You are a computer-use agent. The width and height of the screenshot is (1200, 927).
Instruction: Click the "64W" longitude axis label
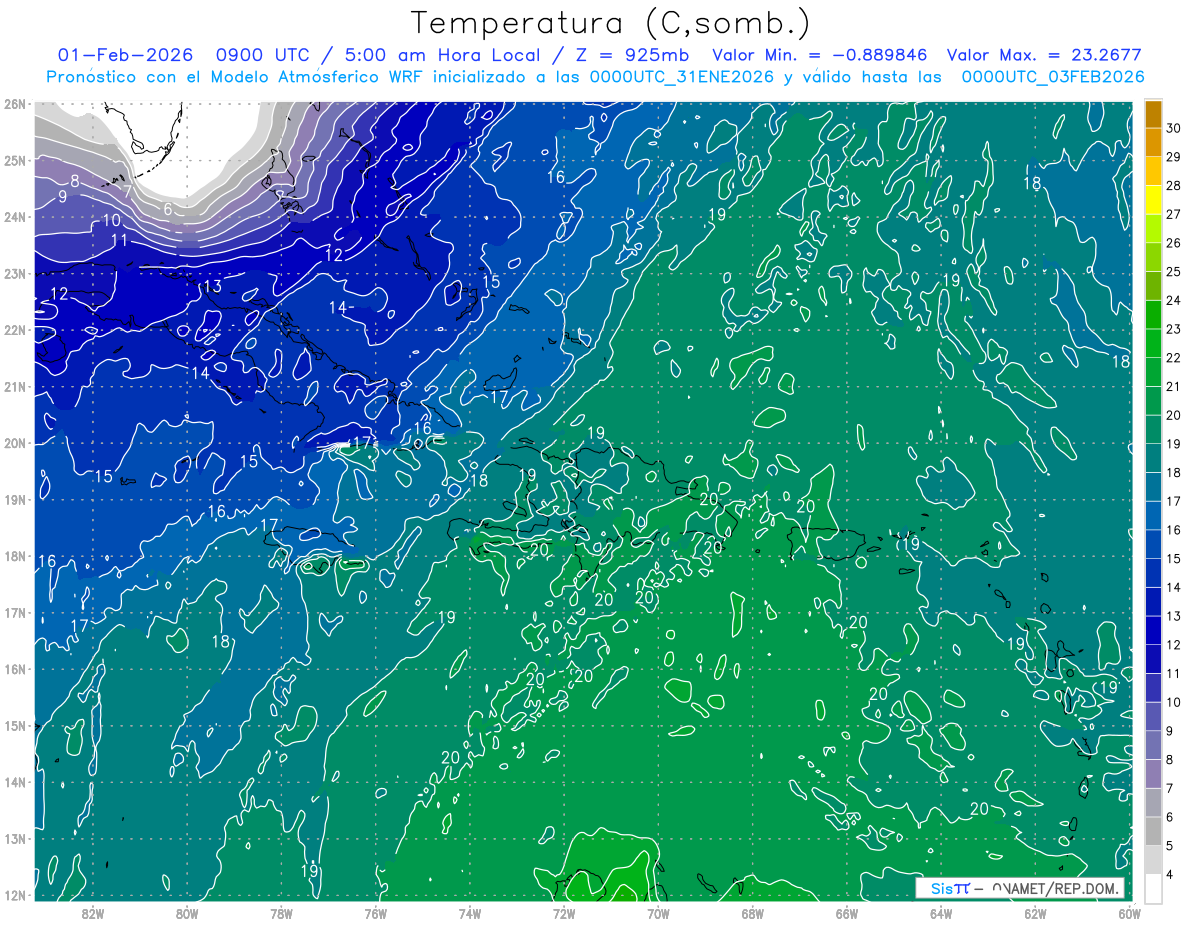pos(940,913)
